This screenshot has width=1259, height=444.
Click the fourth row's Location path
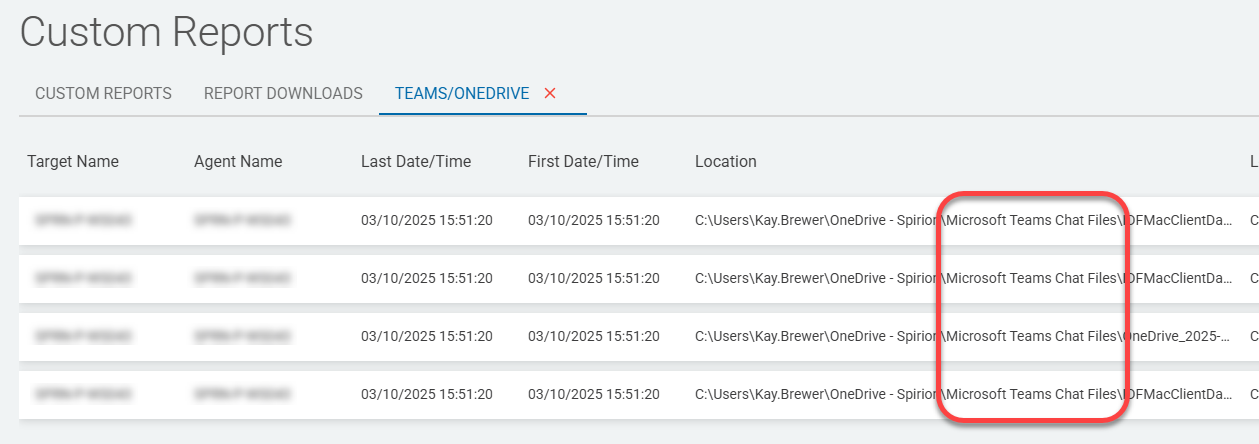pos(962,395)
